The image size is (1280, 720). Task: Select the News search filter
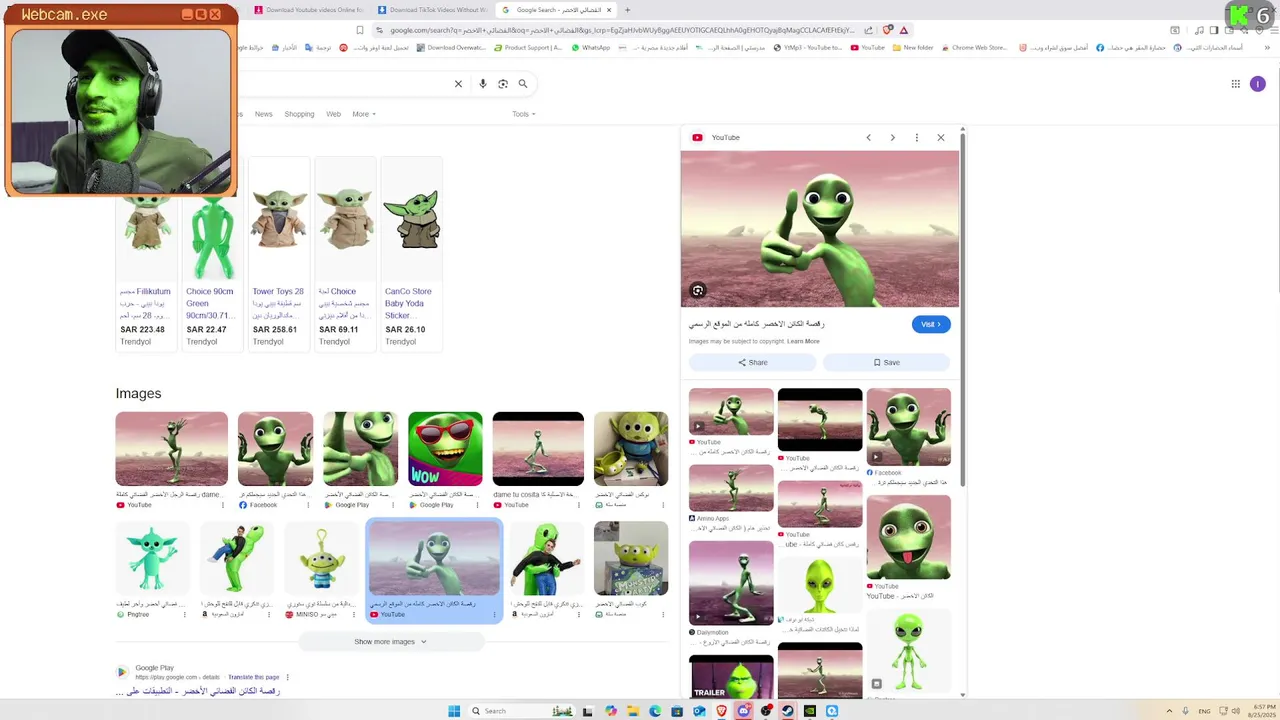(263, 114)
